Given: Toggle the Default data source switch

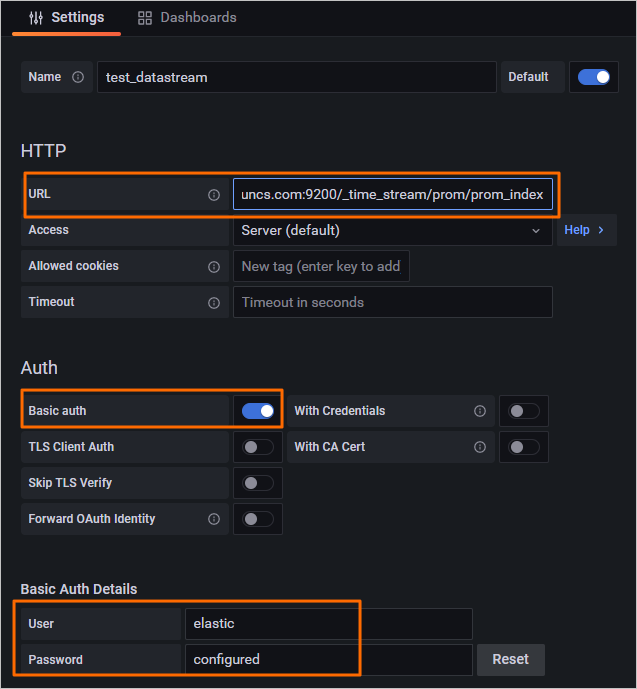Looking at the screenshot, I should tap(594, 77).
